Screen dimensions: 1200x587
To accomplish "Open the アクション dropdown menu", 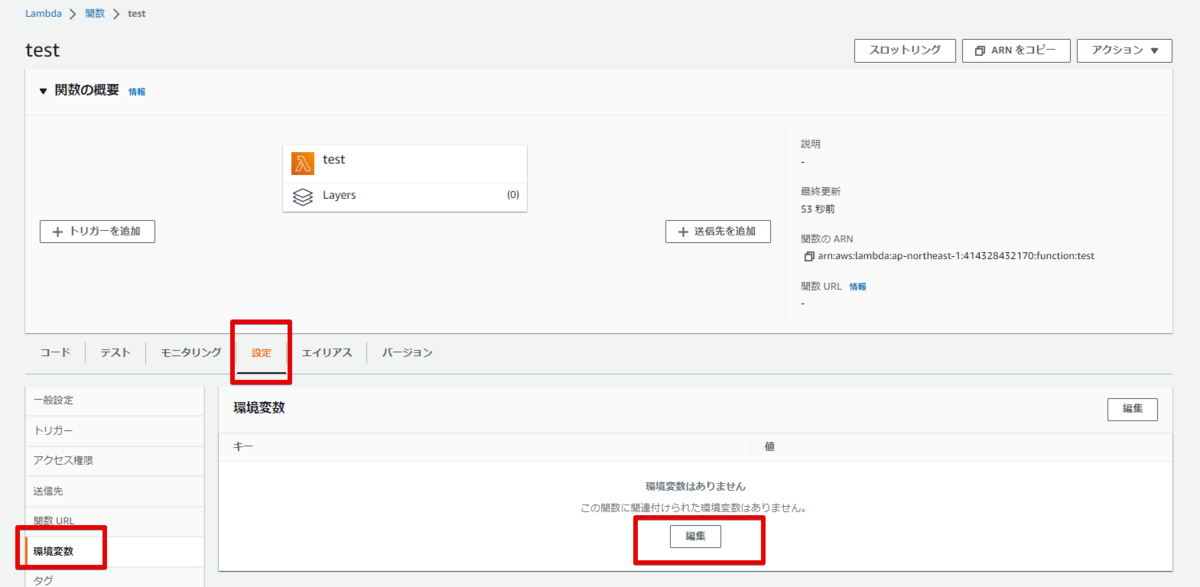I will (1124, 50).
